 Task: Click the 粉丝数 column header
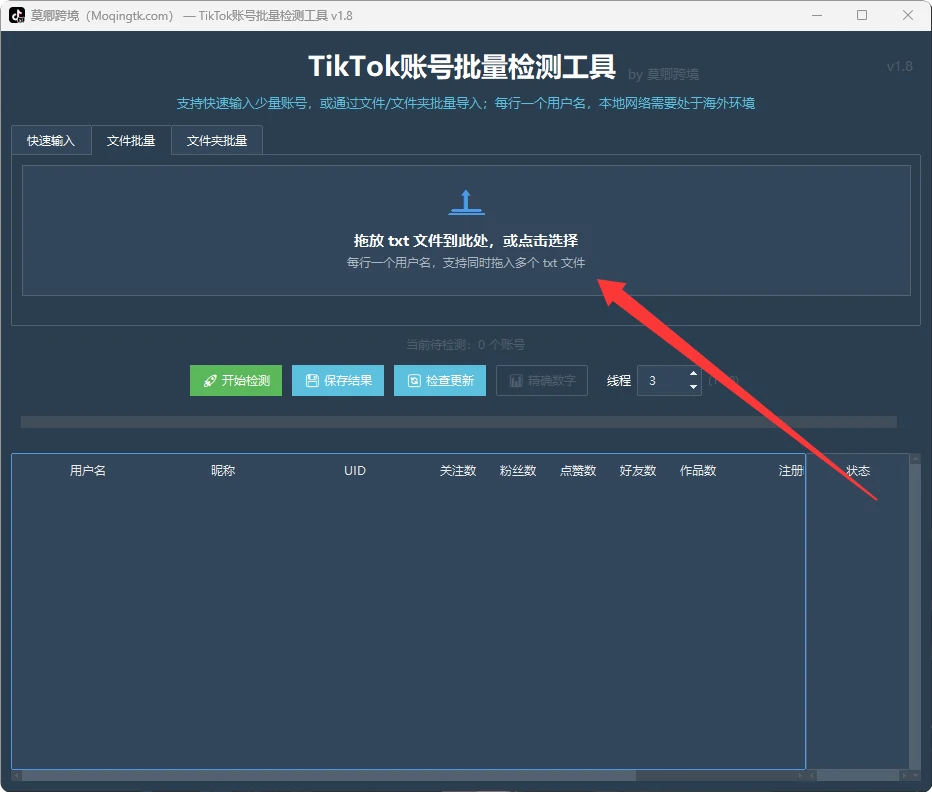(x=518, y=470)
